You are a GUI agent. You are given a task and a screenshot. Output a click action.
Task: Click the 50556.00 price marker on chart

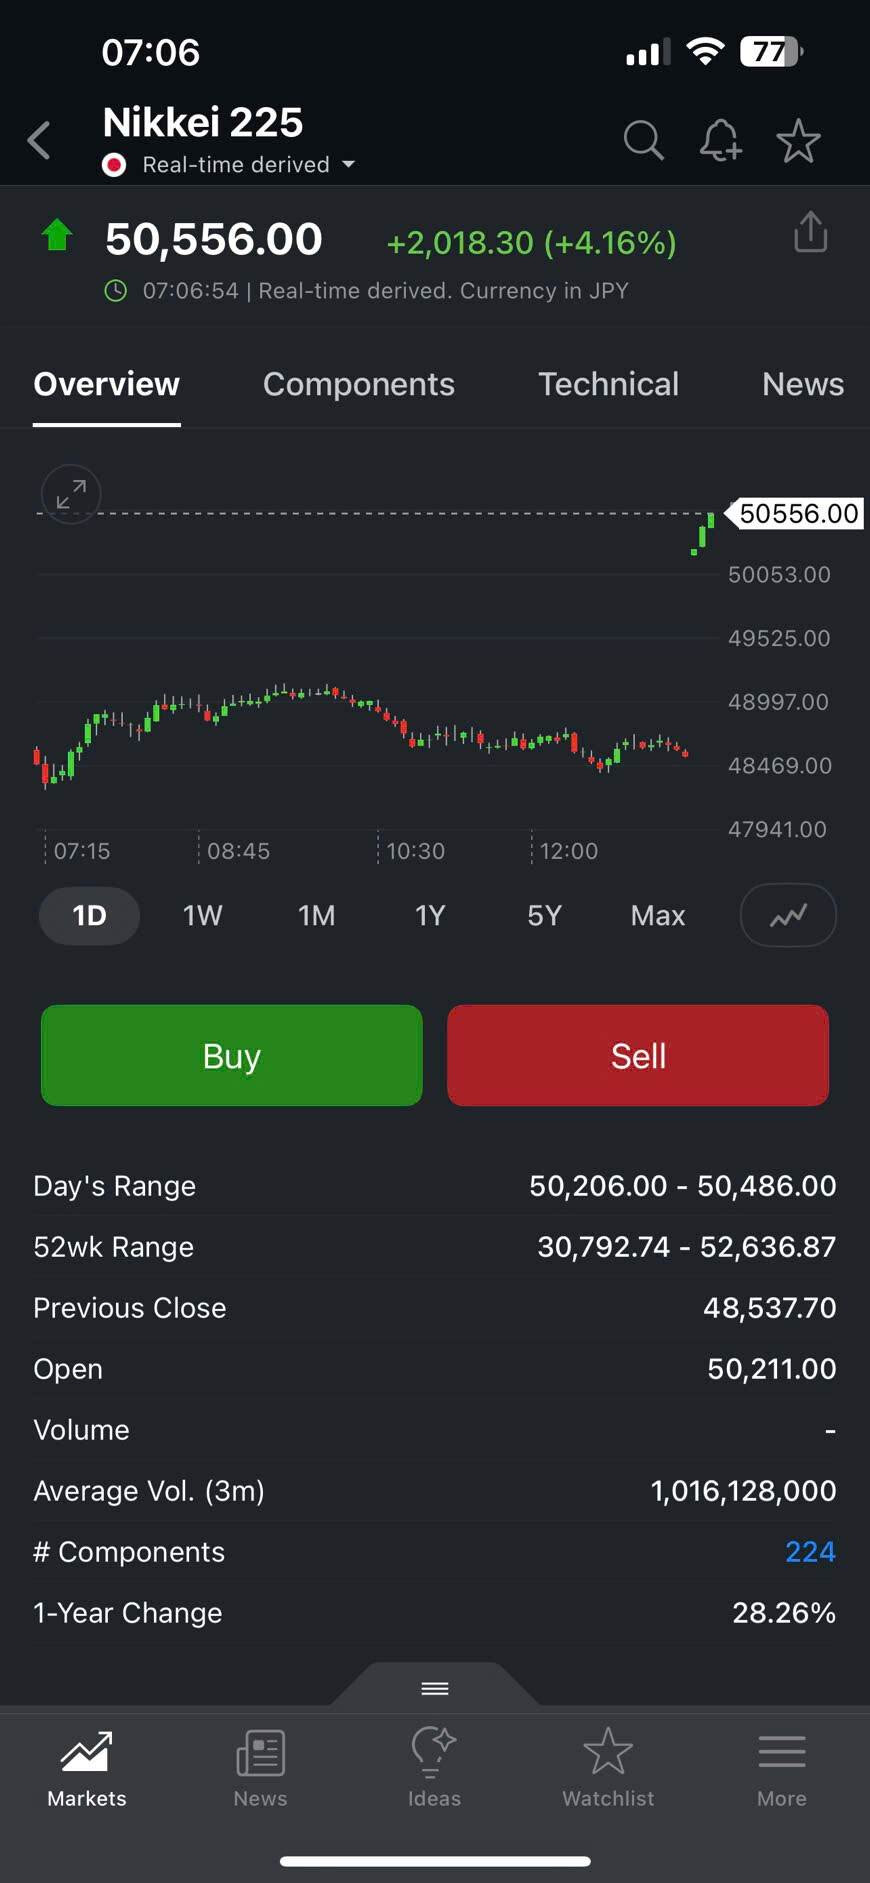click(x=797, y=514)
